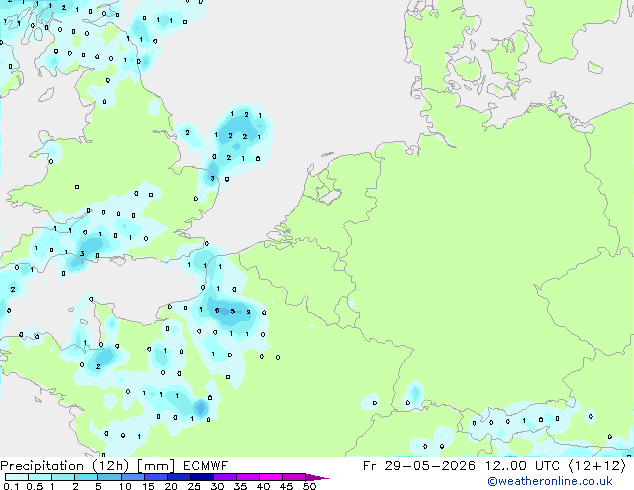
Task: Select the "35" legend scale label
Action: tap(240, 486)
